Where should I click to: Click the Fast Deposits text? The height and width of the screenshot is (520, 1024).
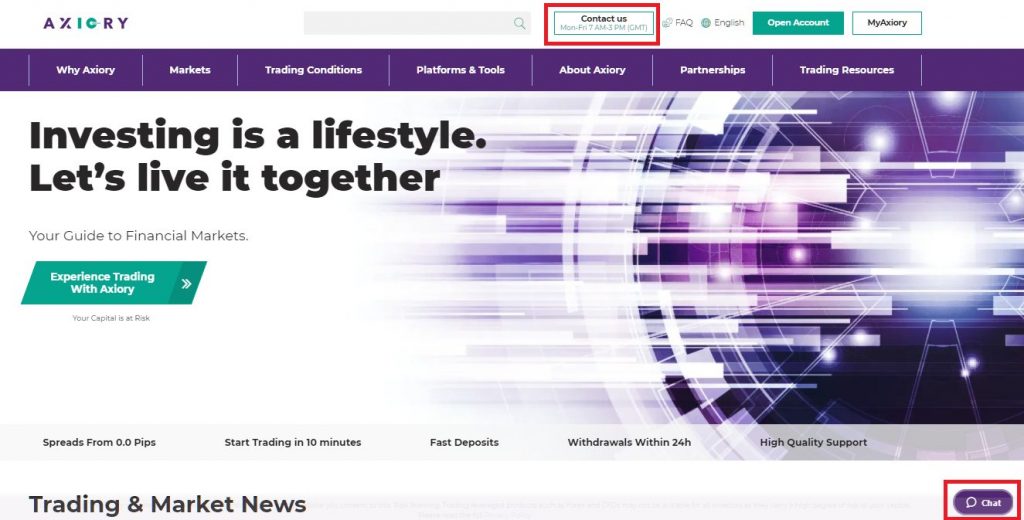coord(464,442)
